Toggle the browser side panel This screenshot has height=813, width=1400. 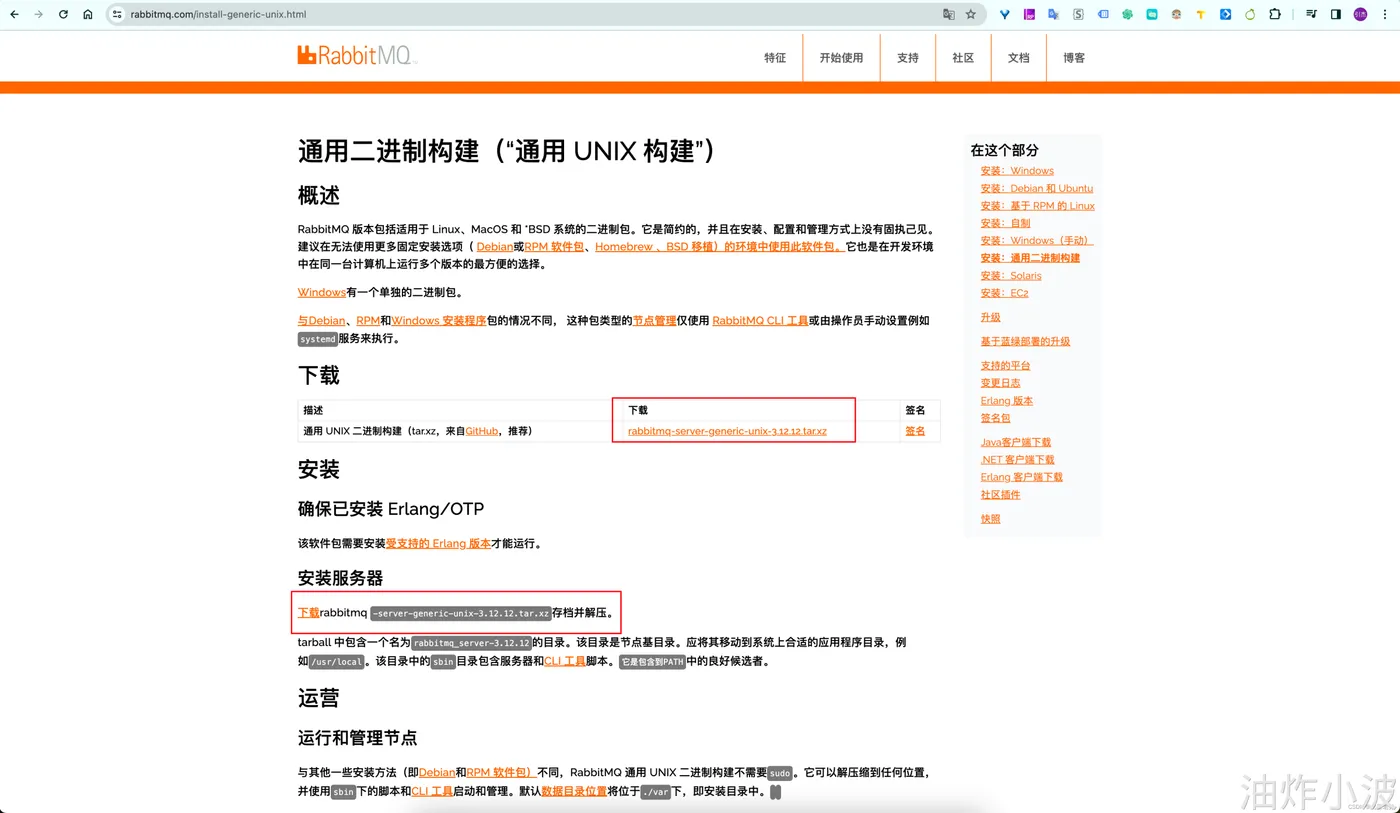[1335, 15]
